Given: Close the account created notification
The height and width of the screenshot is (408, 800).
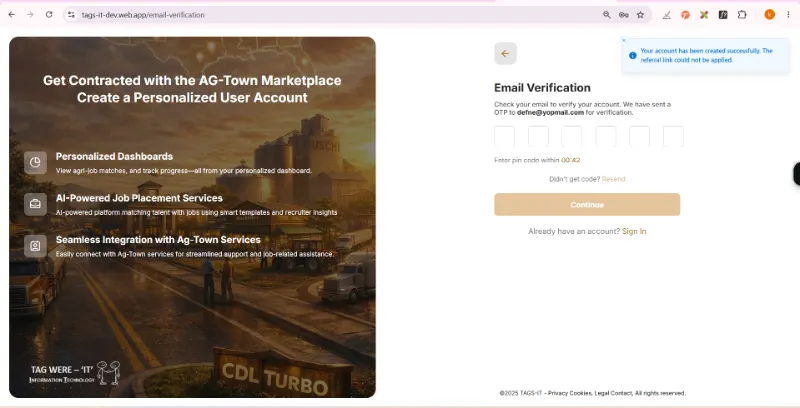Looking at the screenshot, I should [623, 40].
